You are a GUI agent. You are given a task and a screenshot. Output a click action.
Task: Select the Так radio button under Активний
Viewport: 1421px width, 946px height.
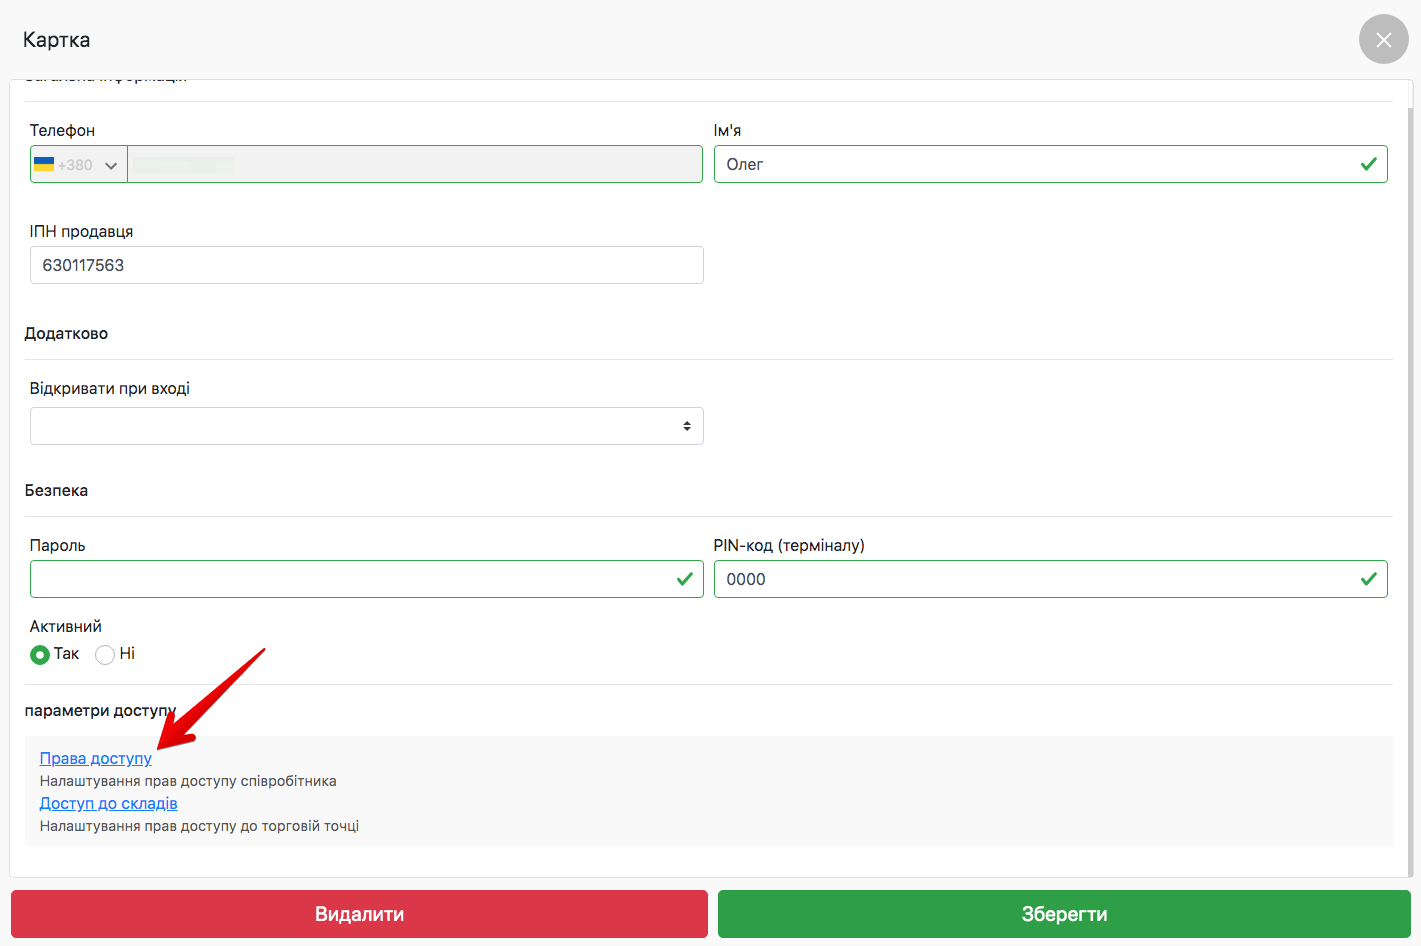click(40, 655)
